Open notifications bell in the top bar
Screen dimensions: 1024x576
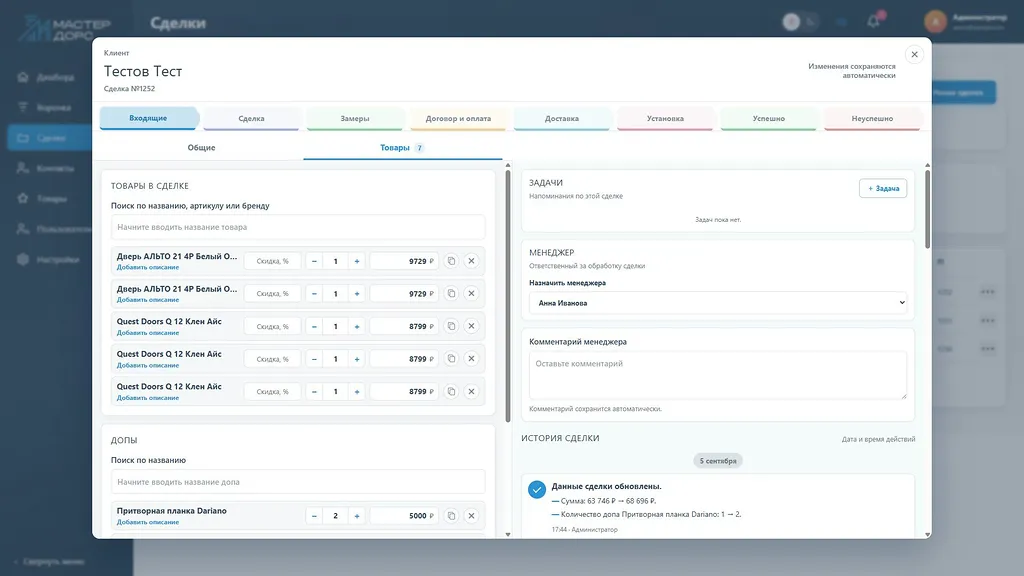pyautogui.click(x=874, y=21)
